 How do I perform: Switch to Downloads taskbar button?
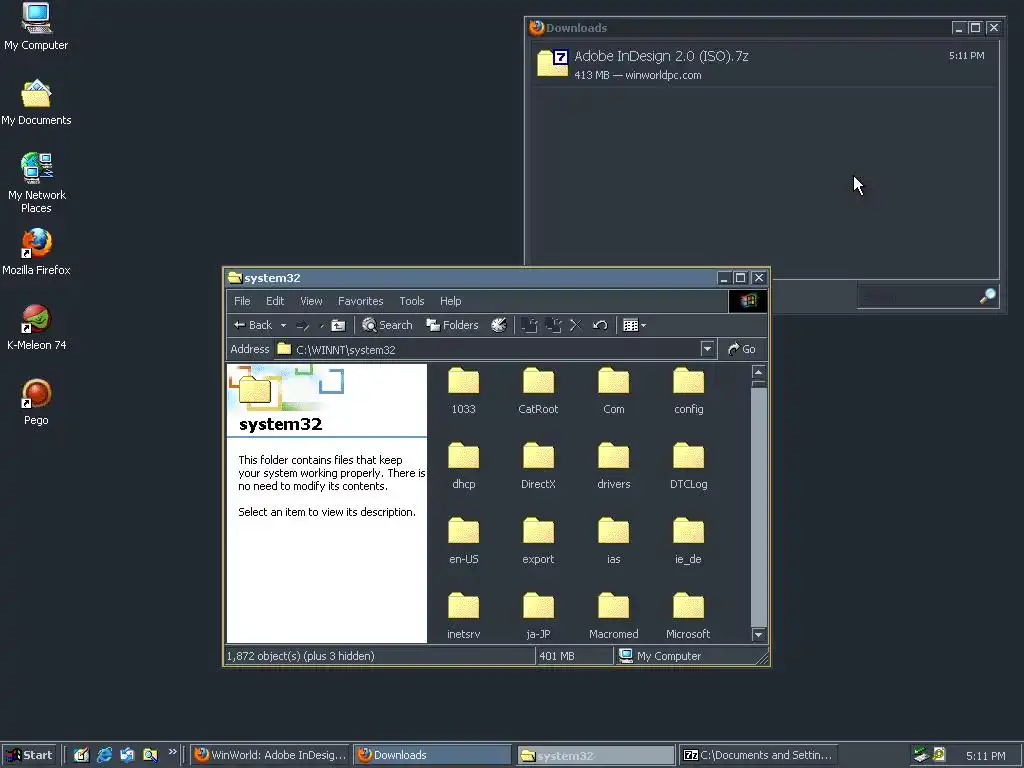pos(433,755)
